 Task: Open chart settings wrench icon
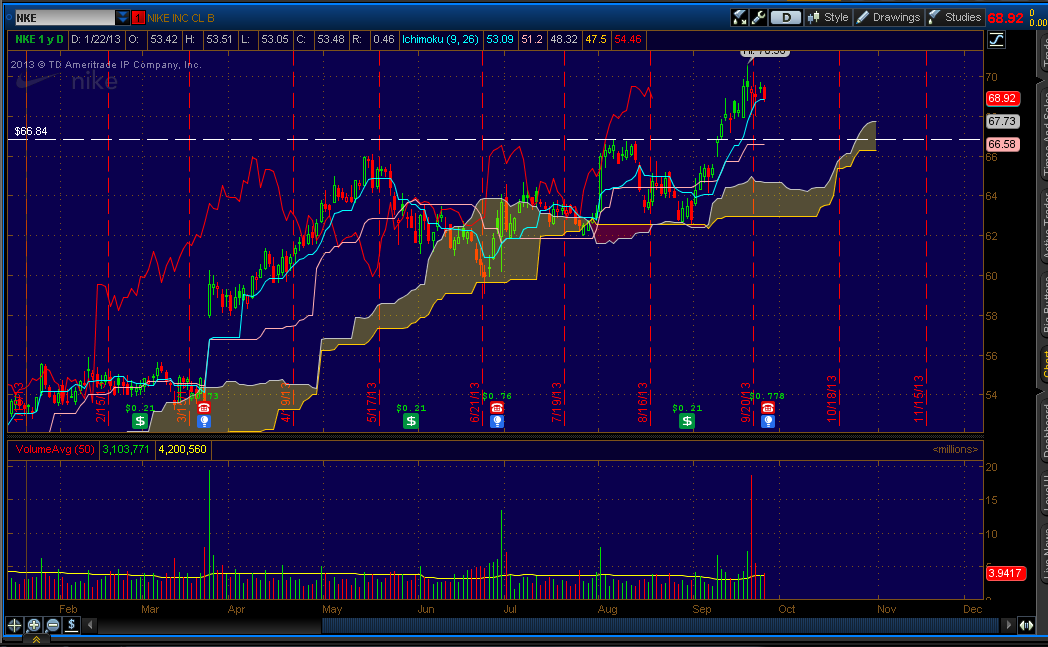pos(758,17)
